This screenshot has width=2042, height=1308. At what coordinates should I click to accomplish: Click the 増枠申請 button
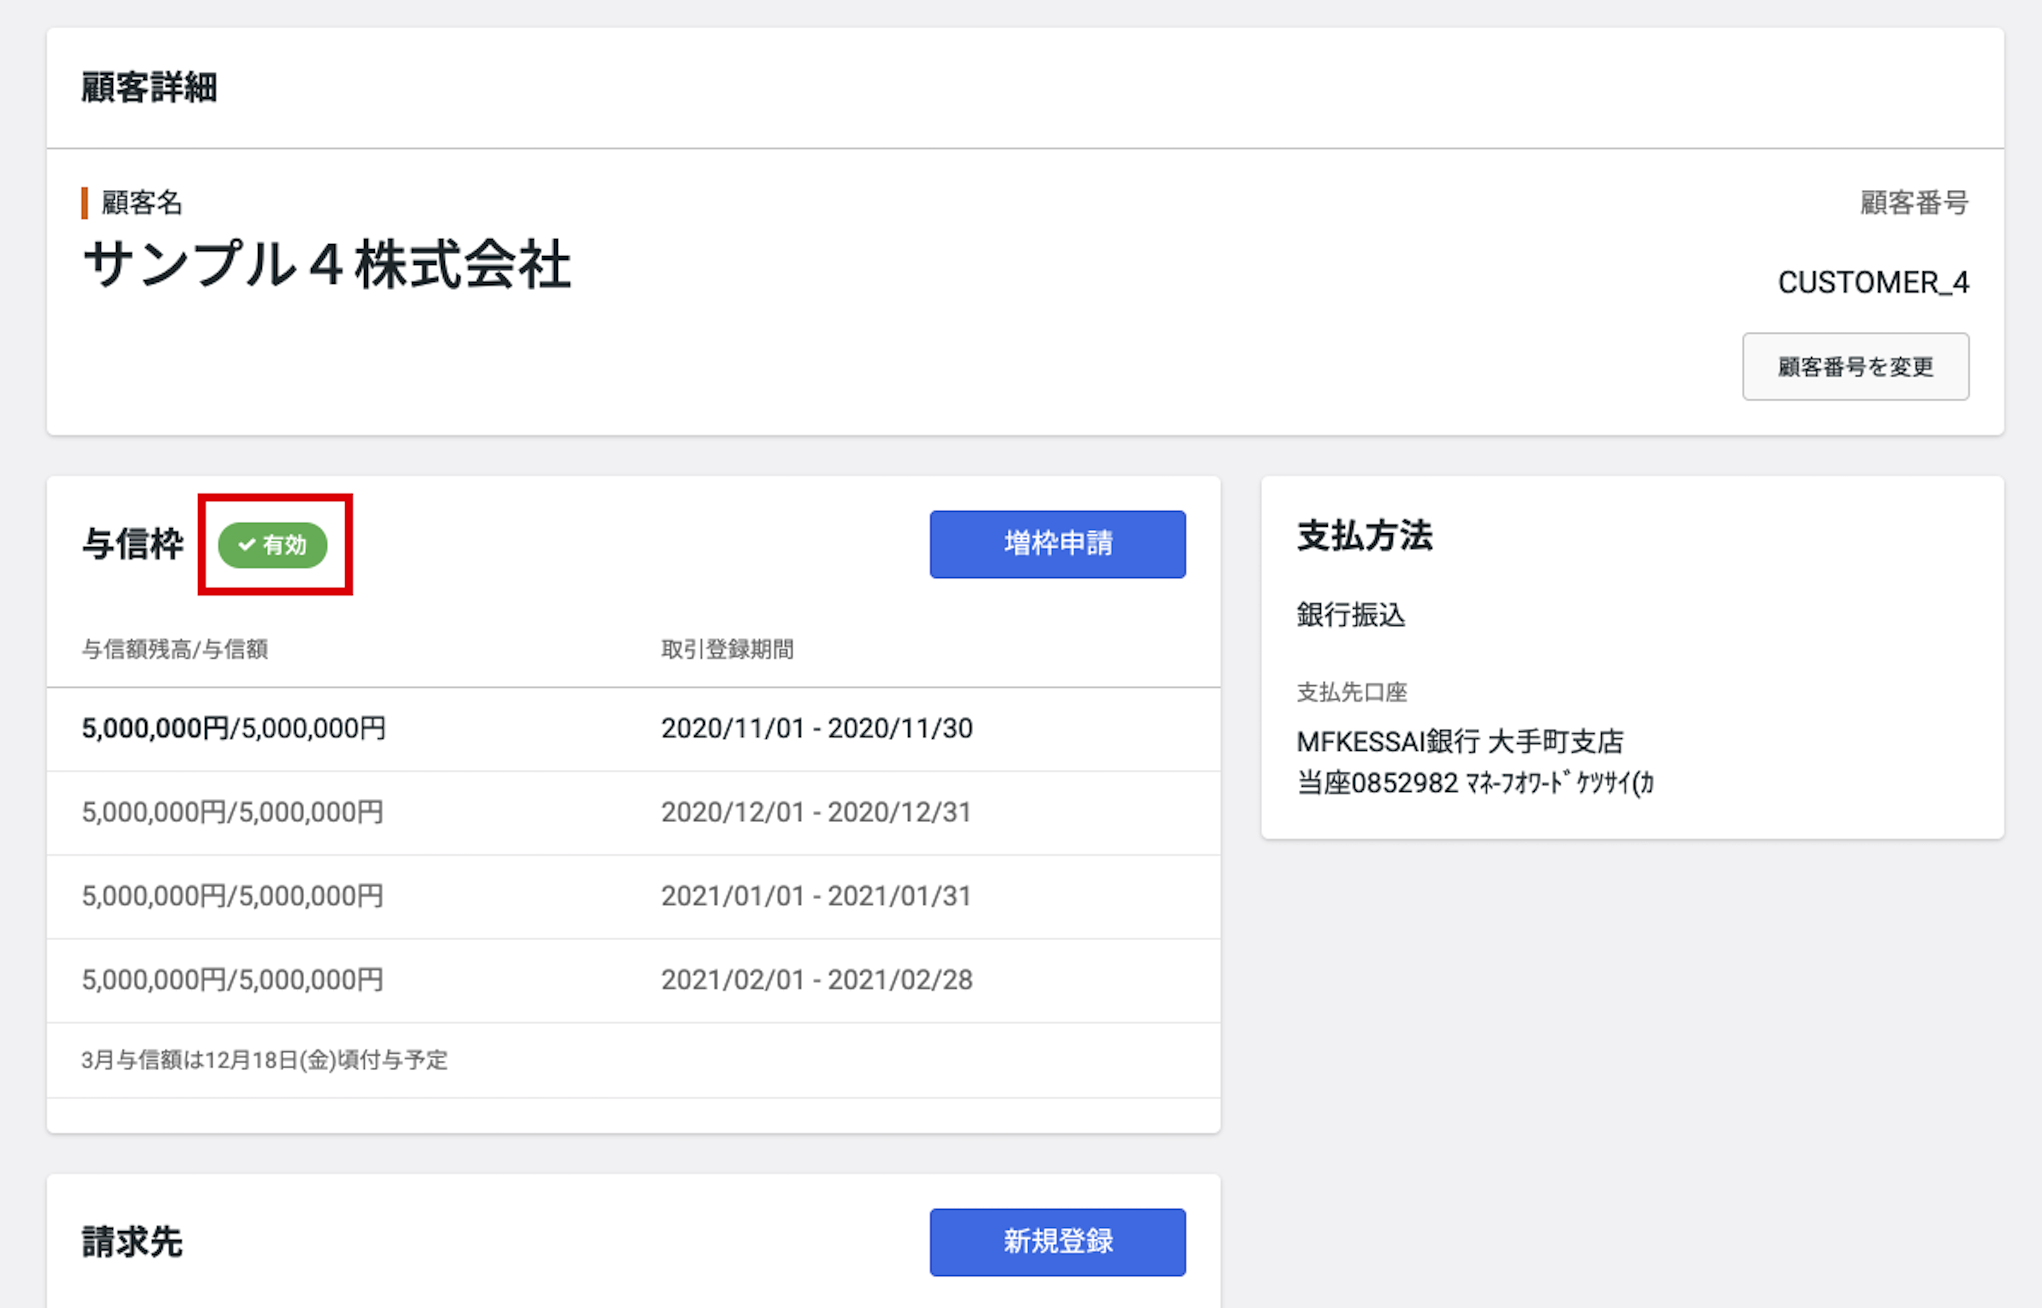tap(1057, 544)
